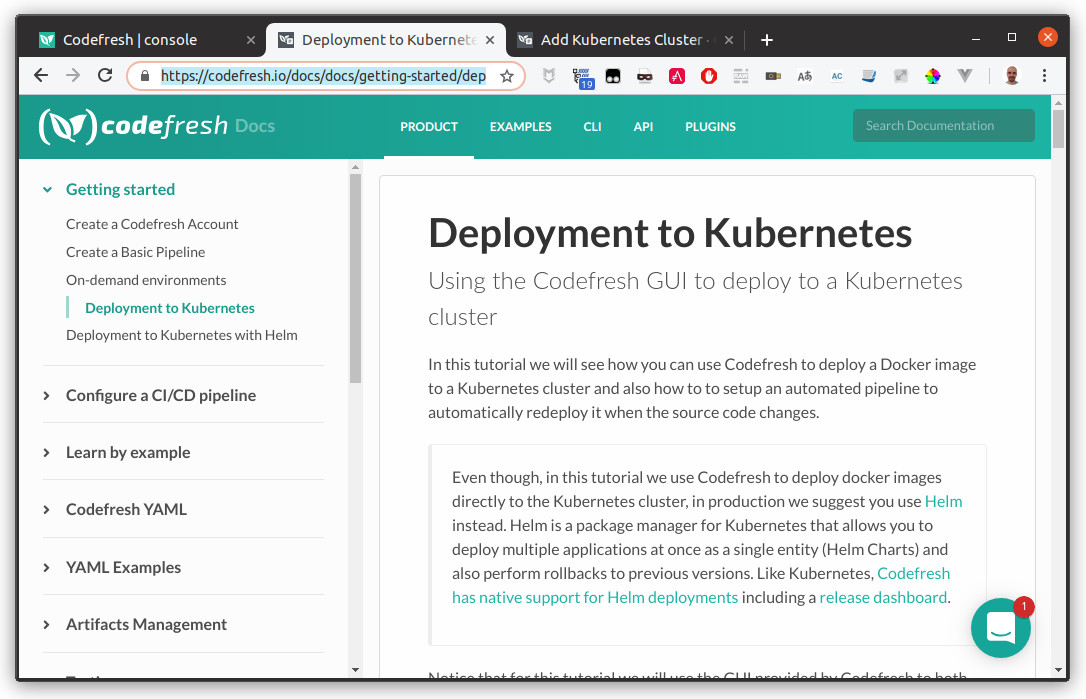Click the Dark Reader extension icon
The height and width of the screenshot is (699, 1086).
[612, 76]
